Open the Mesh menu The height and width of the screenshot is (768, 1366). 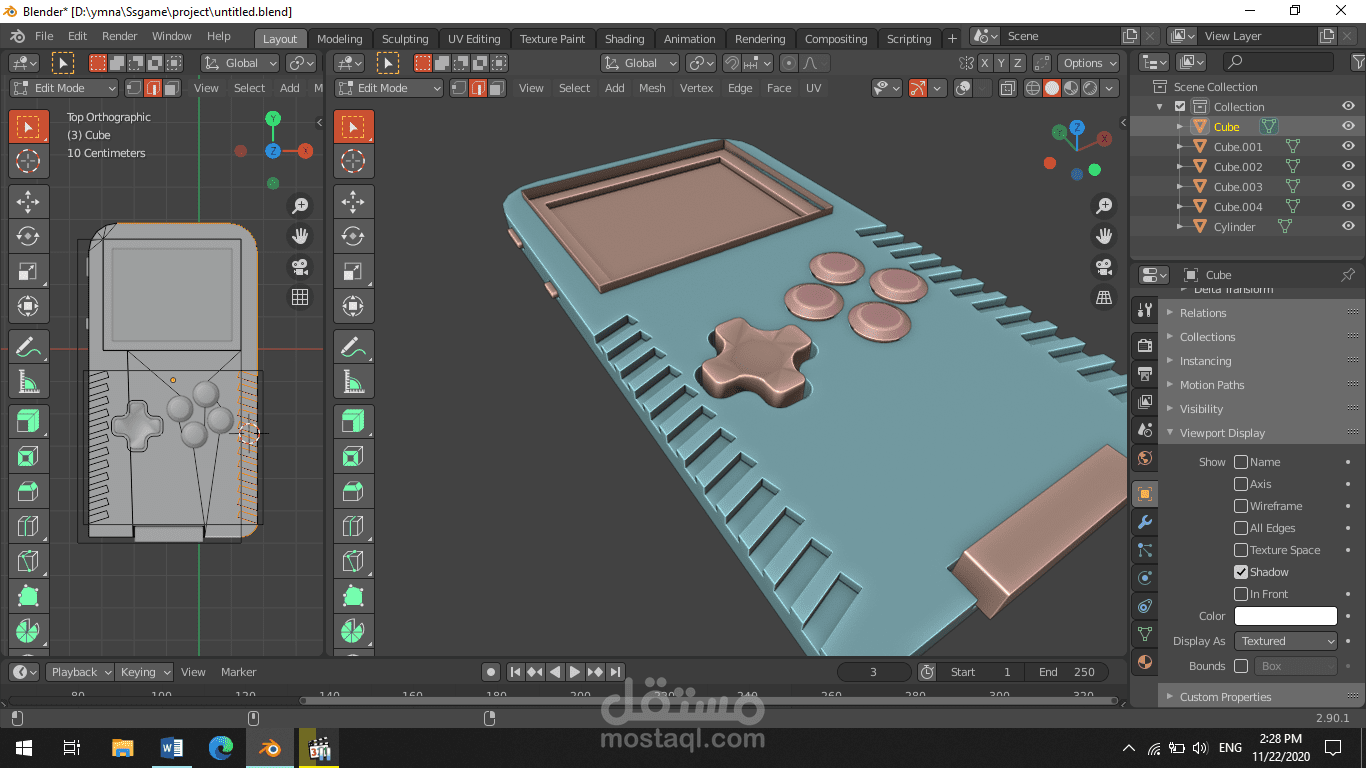tap(652, 88)
